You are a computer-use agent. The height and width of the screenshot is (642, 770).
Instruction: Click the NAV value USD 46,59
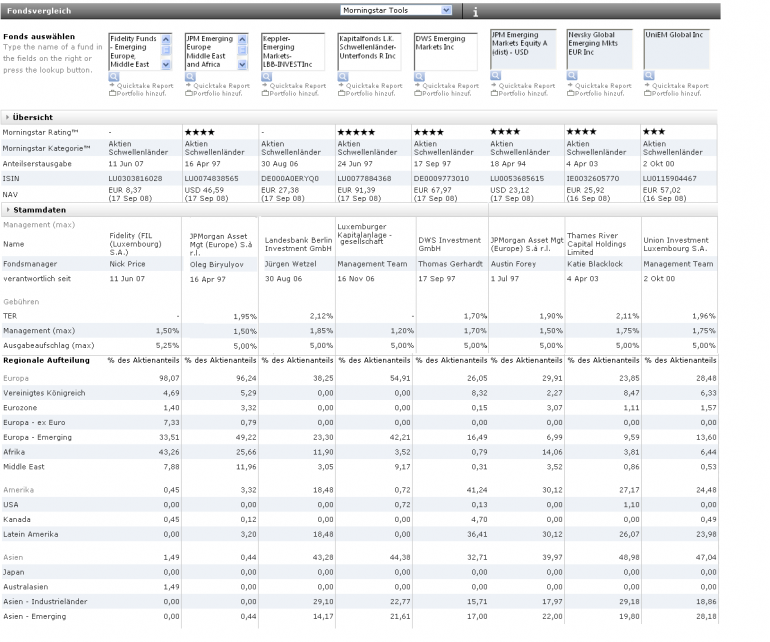204,190
